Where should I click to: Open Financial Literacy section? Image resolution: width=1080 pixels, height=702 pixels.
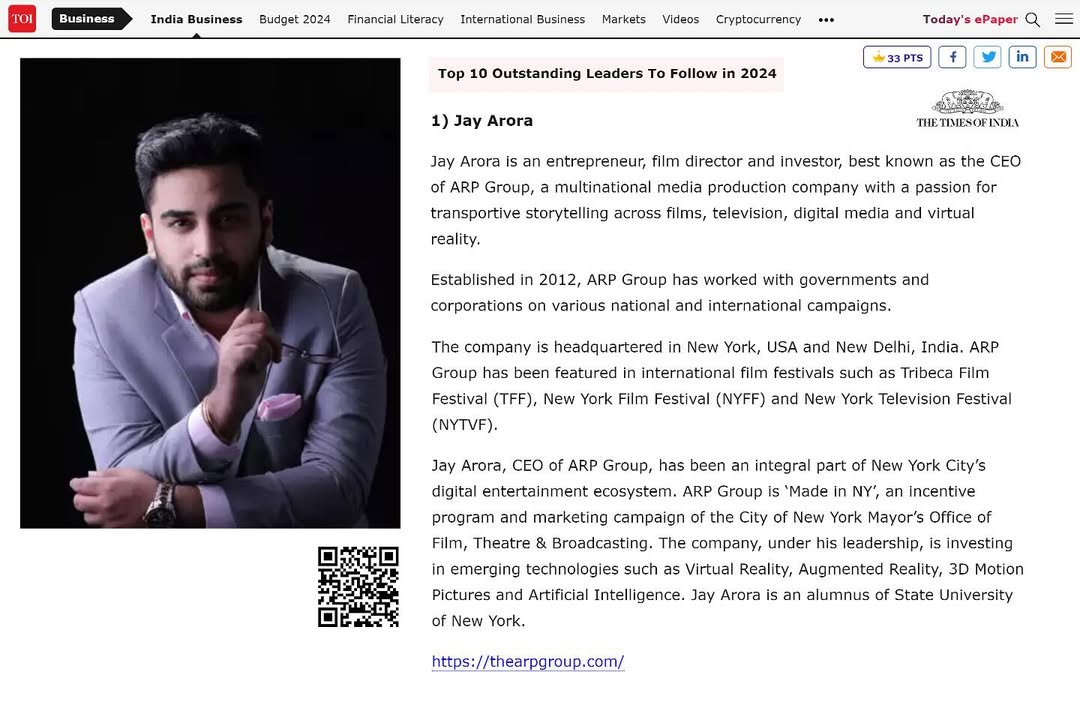[x=395, y=19]
